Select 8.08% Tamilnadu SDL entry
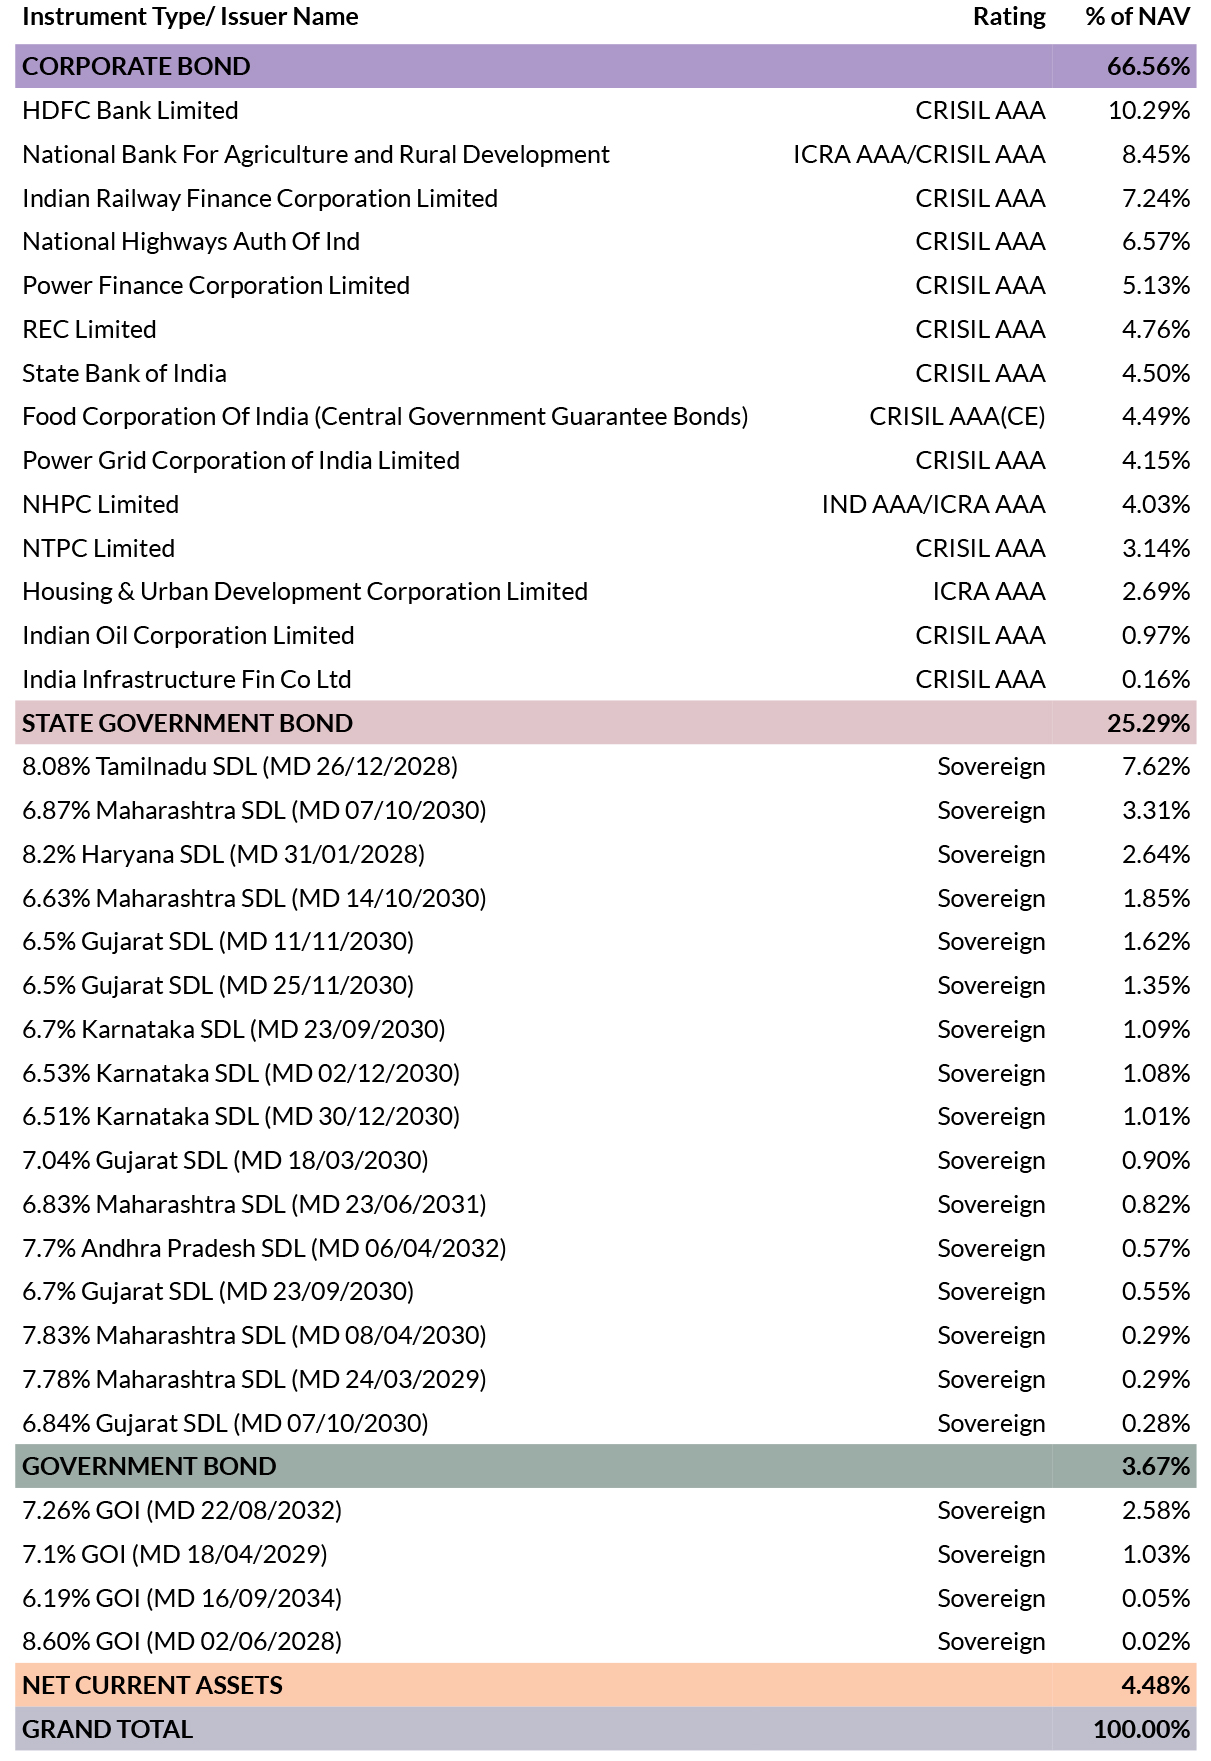The width and height of the screenshot is (1211, 1761). click(240, 767)
